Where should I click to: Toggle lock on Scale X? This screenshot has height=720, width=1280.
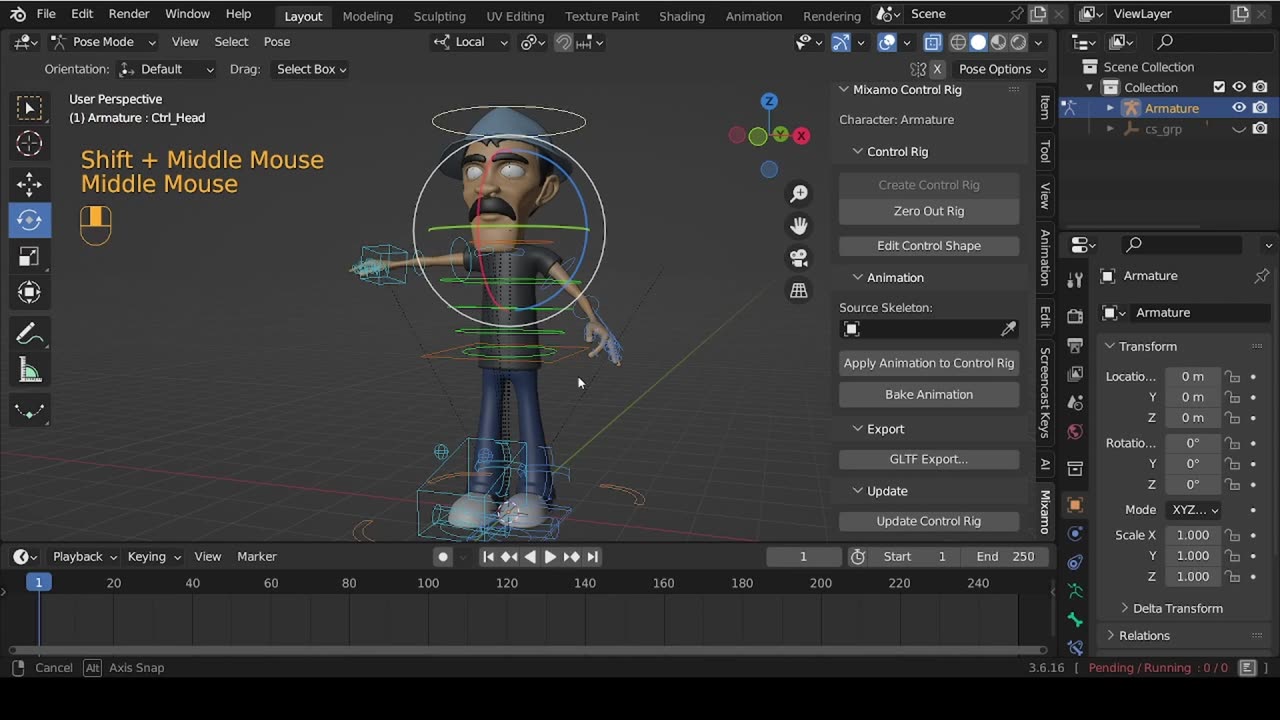tap(1233, 535)
